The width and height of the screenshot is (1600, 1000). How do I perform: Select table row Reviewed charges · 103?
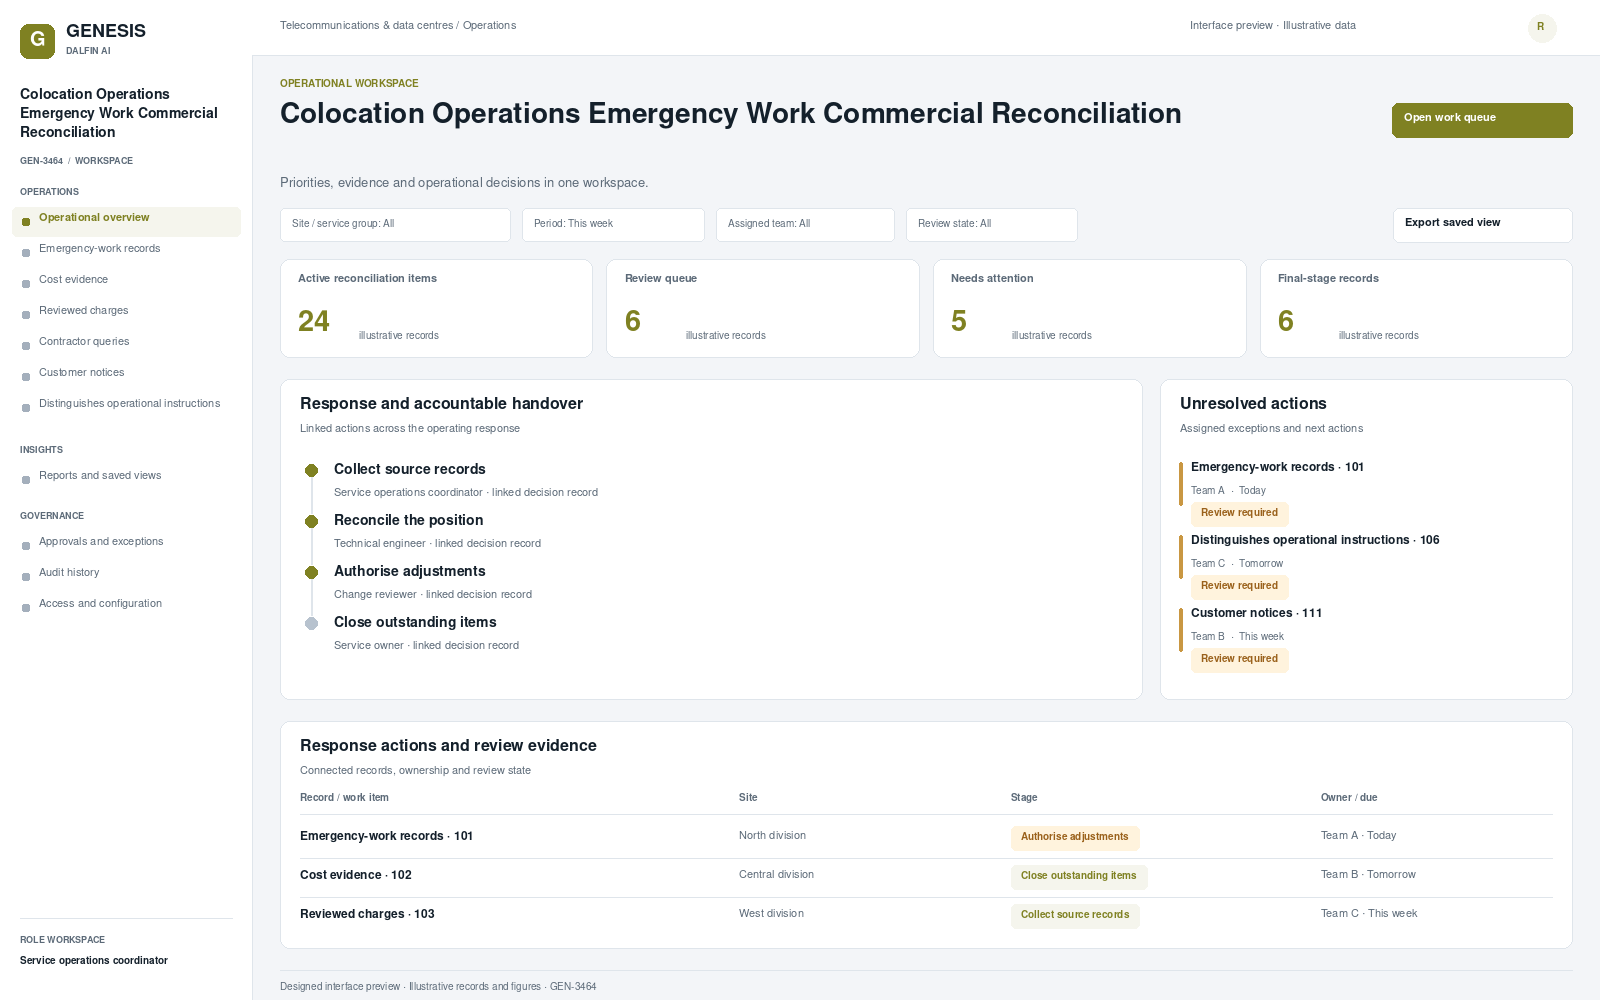pos(926,915)
